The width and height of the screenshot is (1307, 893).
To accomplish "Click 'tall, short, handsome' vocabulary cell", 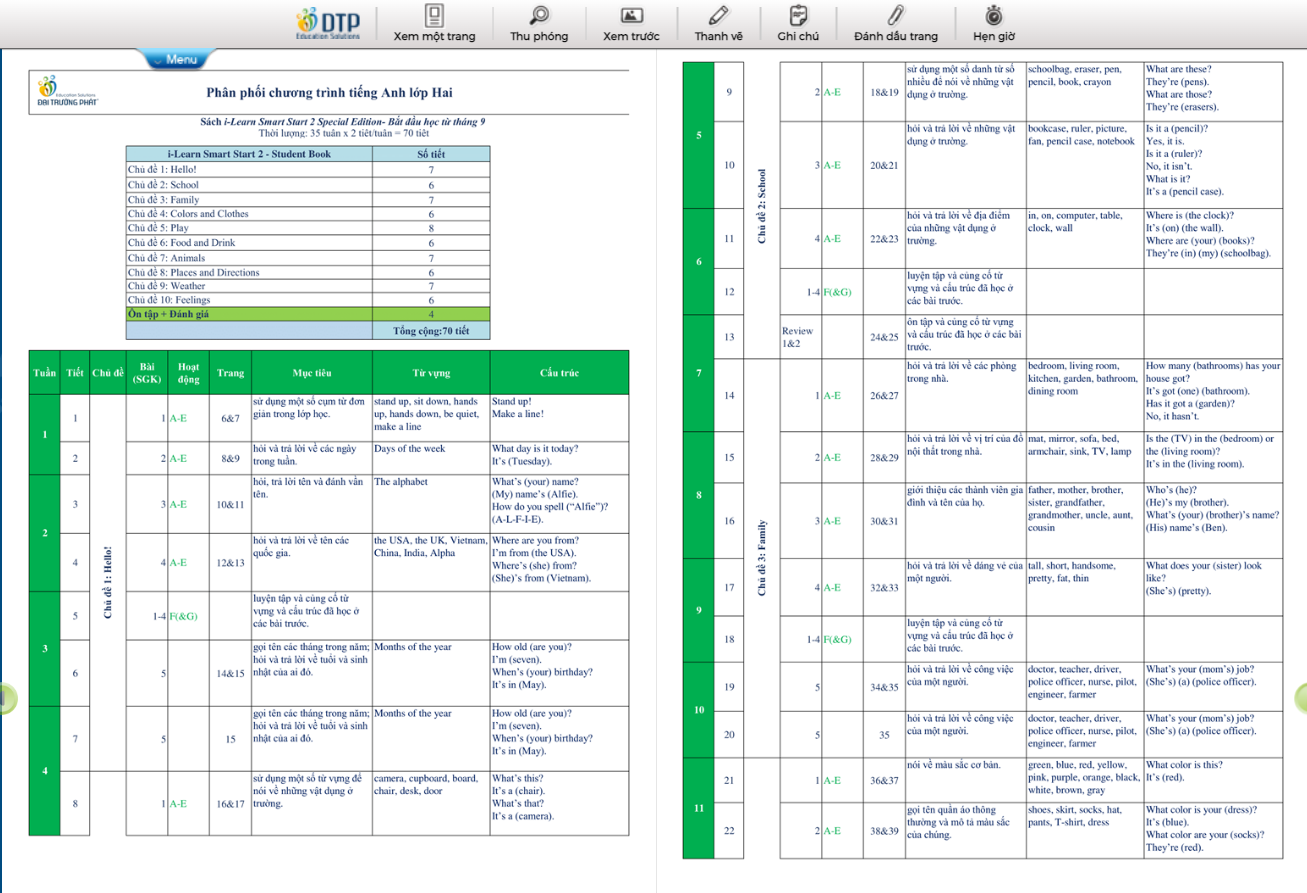I will (x=1085, y=587).
